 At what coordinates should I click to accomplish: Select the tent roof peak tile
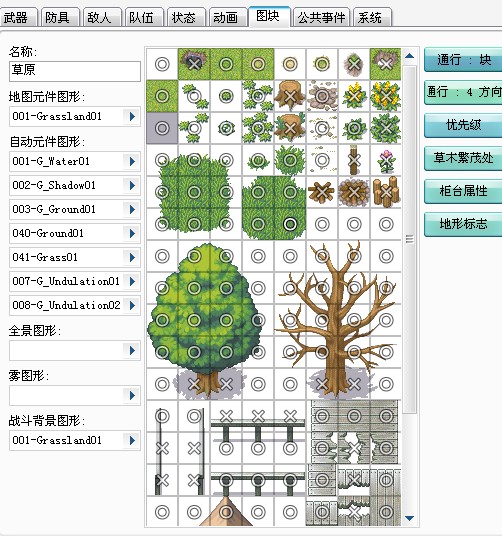[x=226, y=512]
